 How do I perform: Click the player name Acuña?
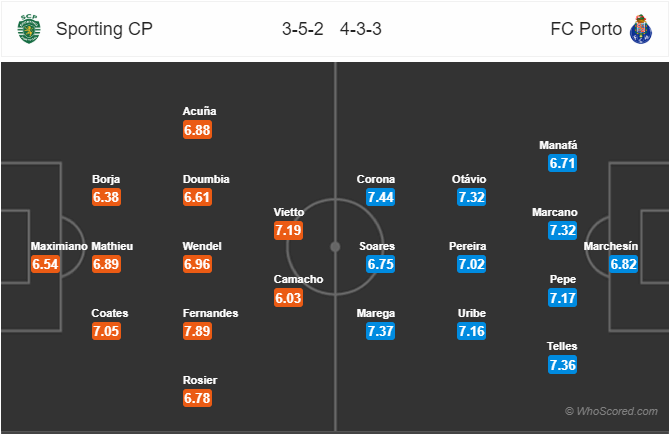coord(200,111)
